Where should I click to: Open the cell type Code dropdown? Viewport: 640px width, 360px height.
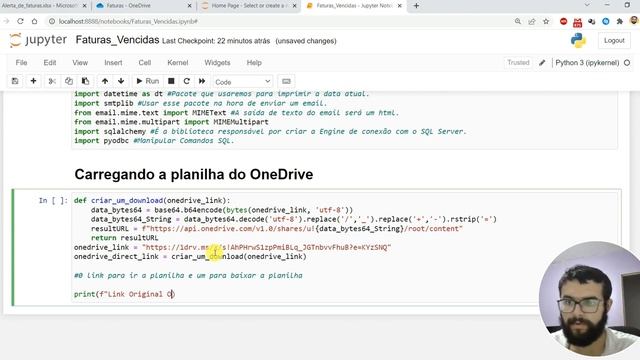click(242, 82)
